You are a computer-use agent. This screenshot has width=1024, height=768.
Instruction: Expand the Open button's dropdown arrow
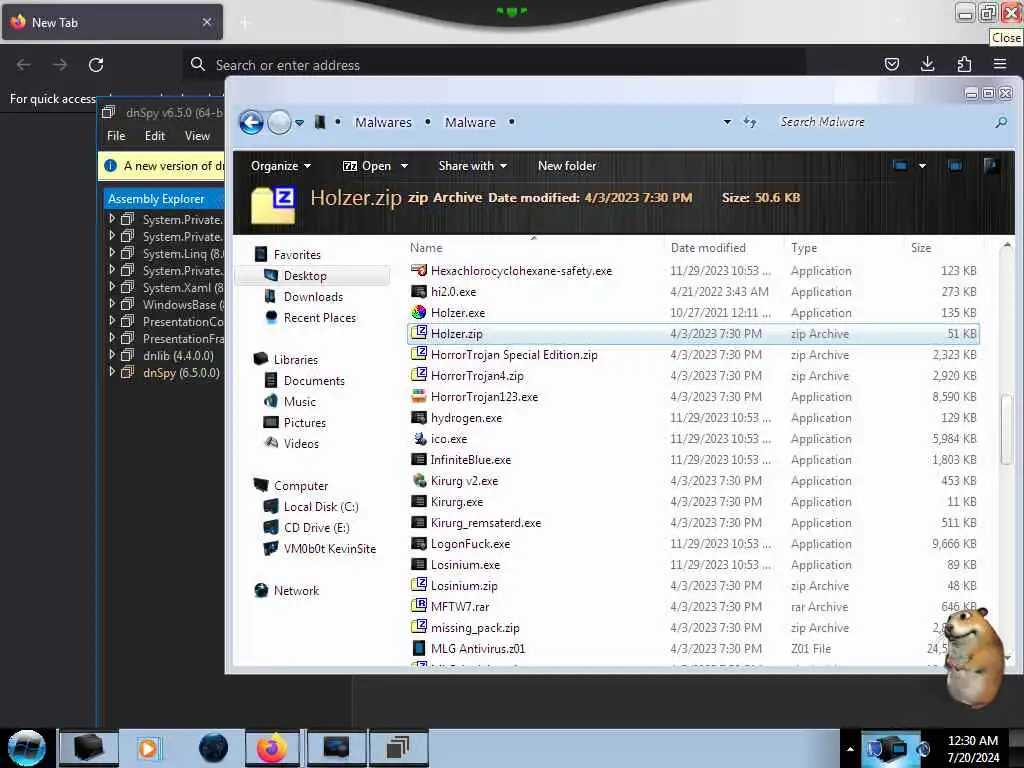tap(404, 166)
